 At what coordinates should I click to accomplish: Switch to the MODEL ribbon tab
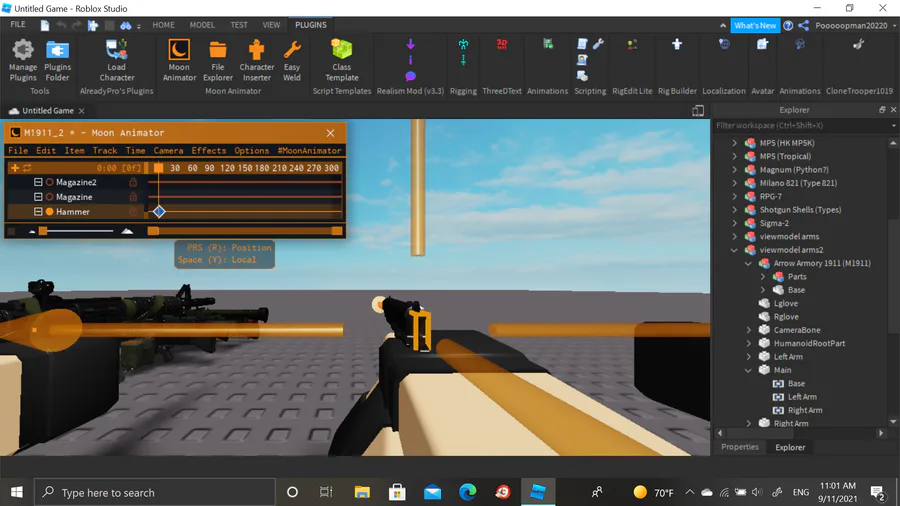pos(202,25)
